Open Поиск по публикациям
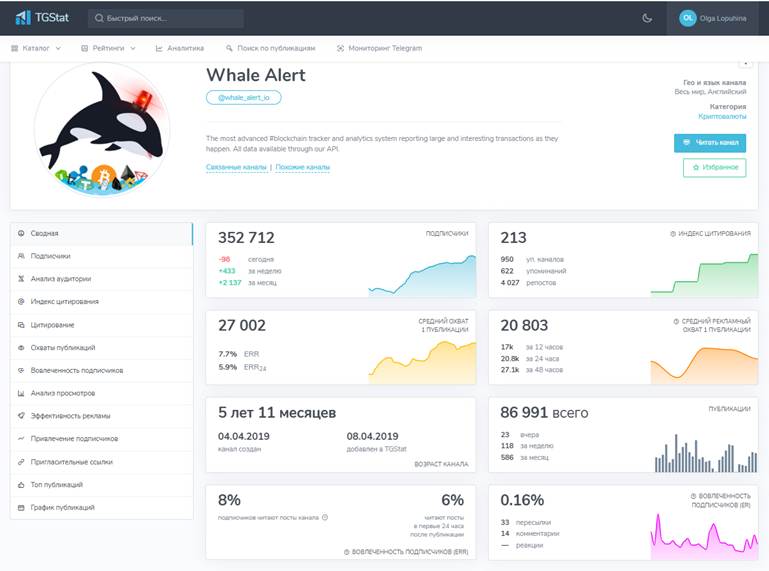 coord(271,48)
